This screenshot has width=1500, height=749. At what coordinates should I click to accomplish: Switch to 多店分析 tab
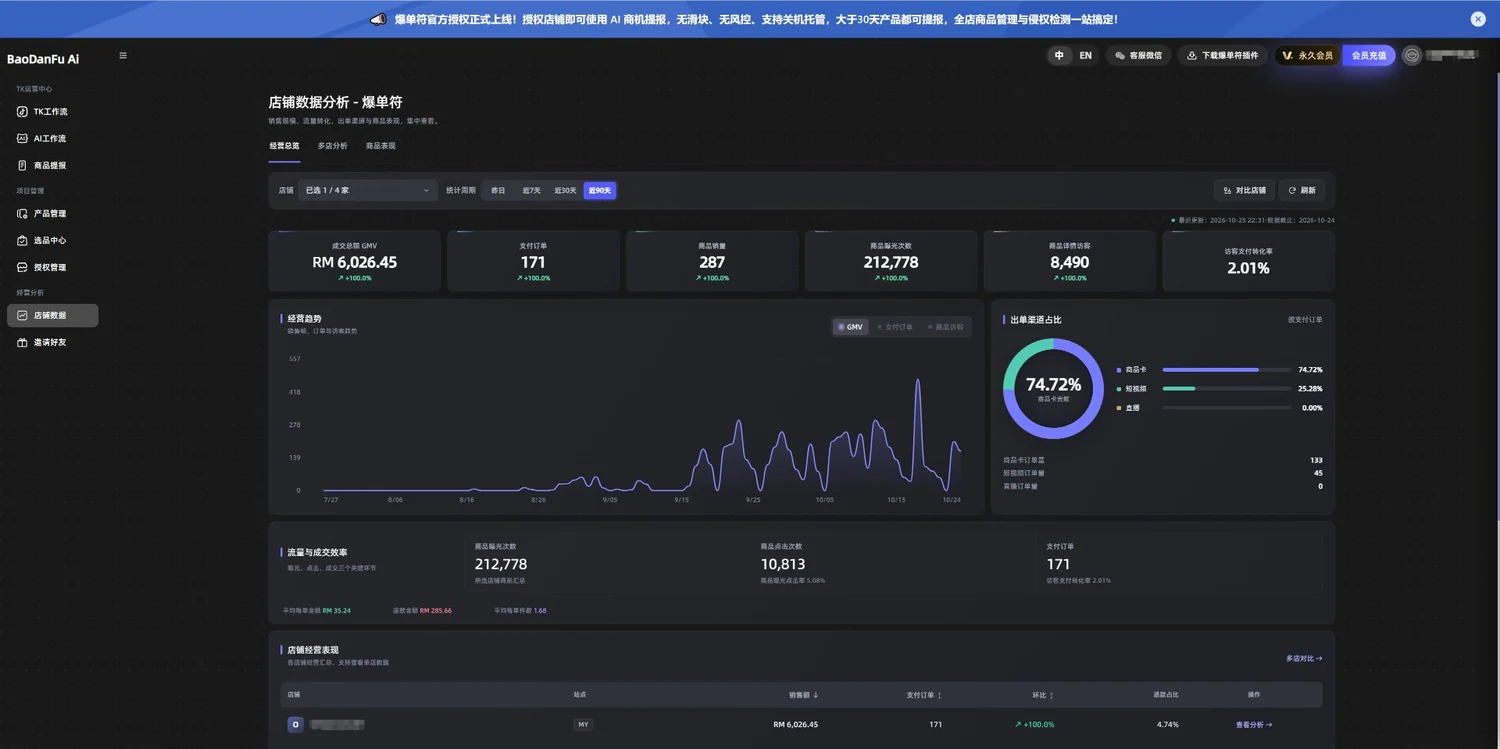333,146
